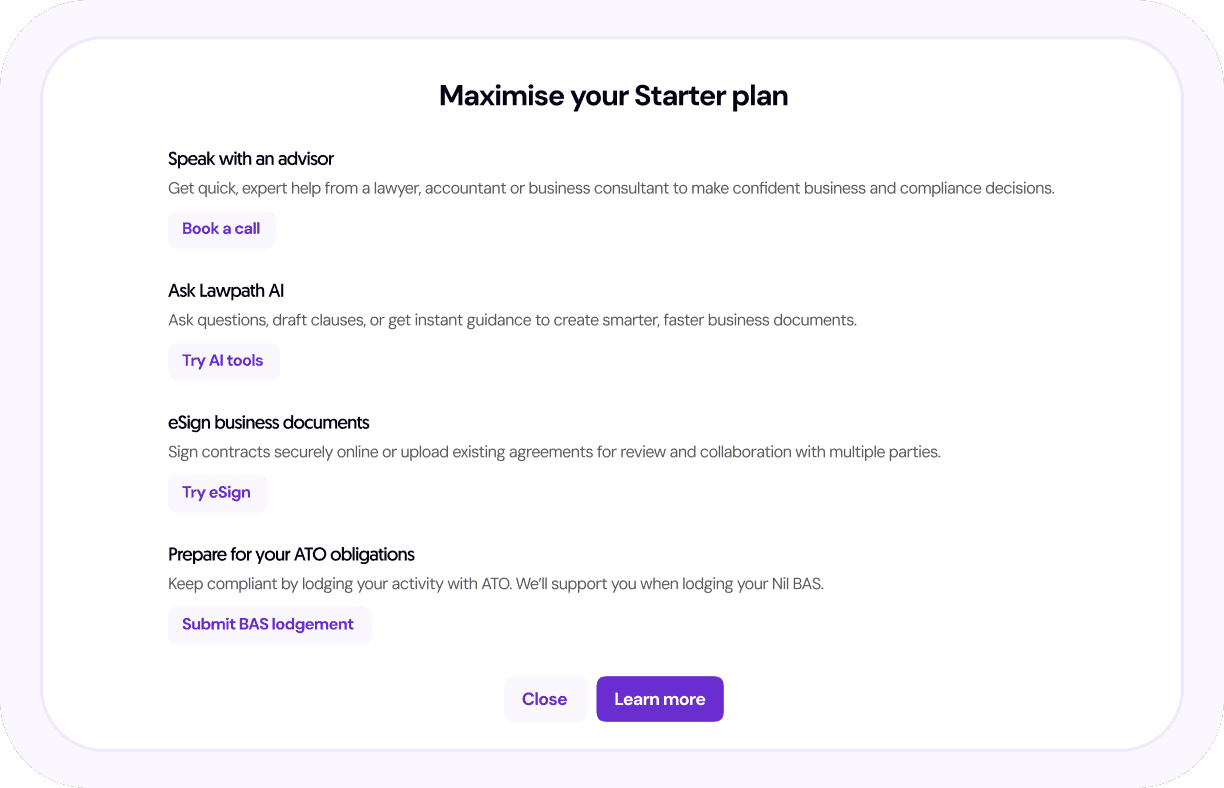Open Try AI tools
The image size is (1224, 788).
222,361
